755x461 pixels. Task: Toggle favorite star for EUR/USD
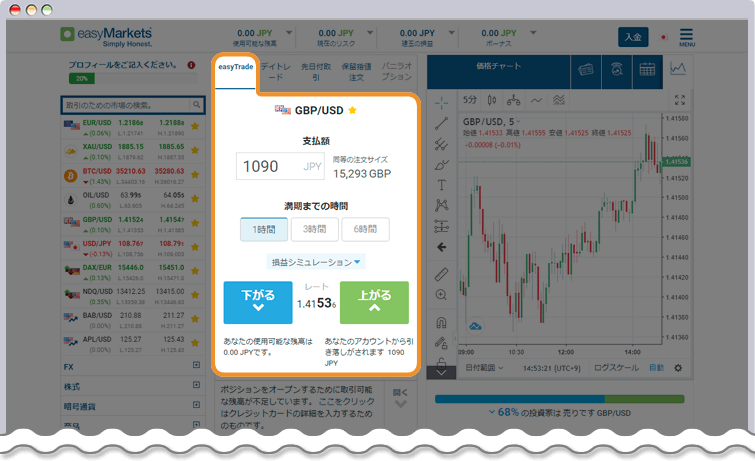click(x=195, y=126)
